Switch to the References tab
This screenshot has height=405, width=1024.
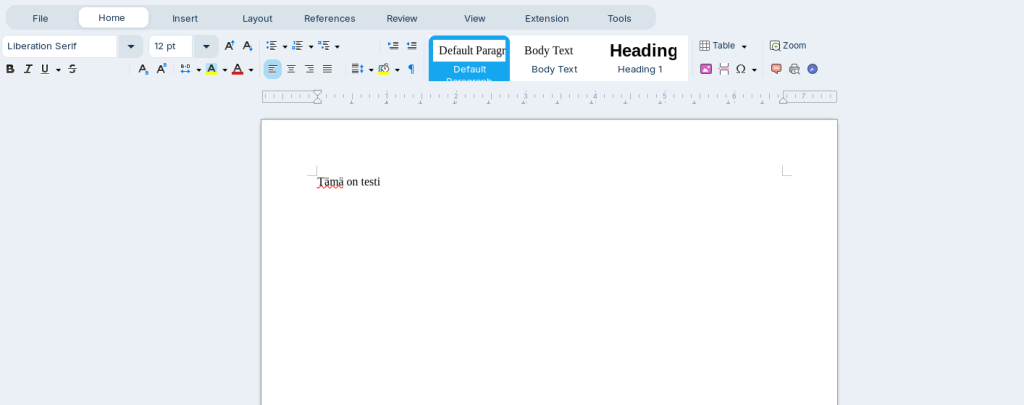tap(330, 18)
